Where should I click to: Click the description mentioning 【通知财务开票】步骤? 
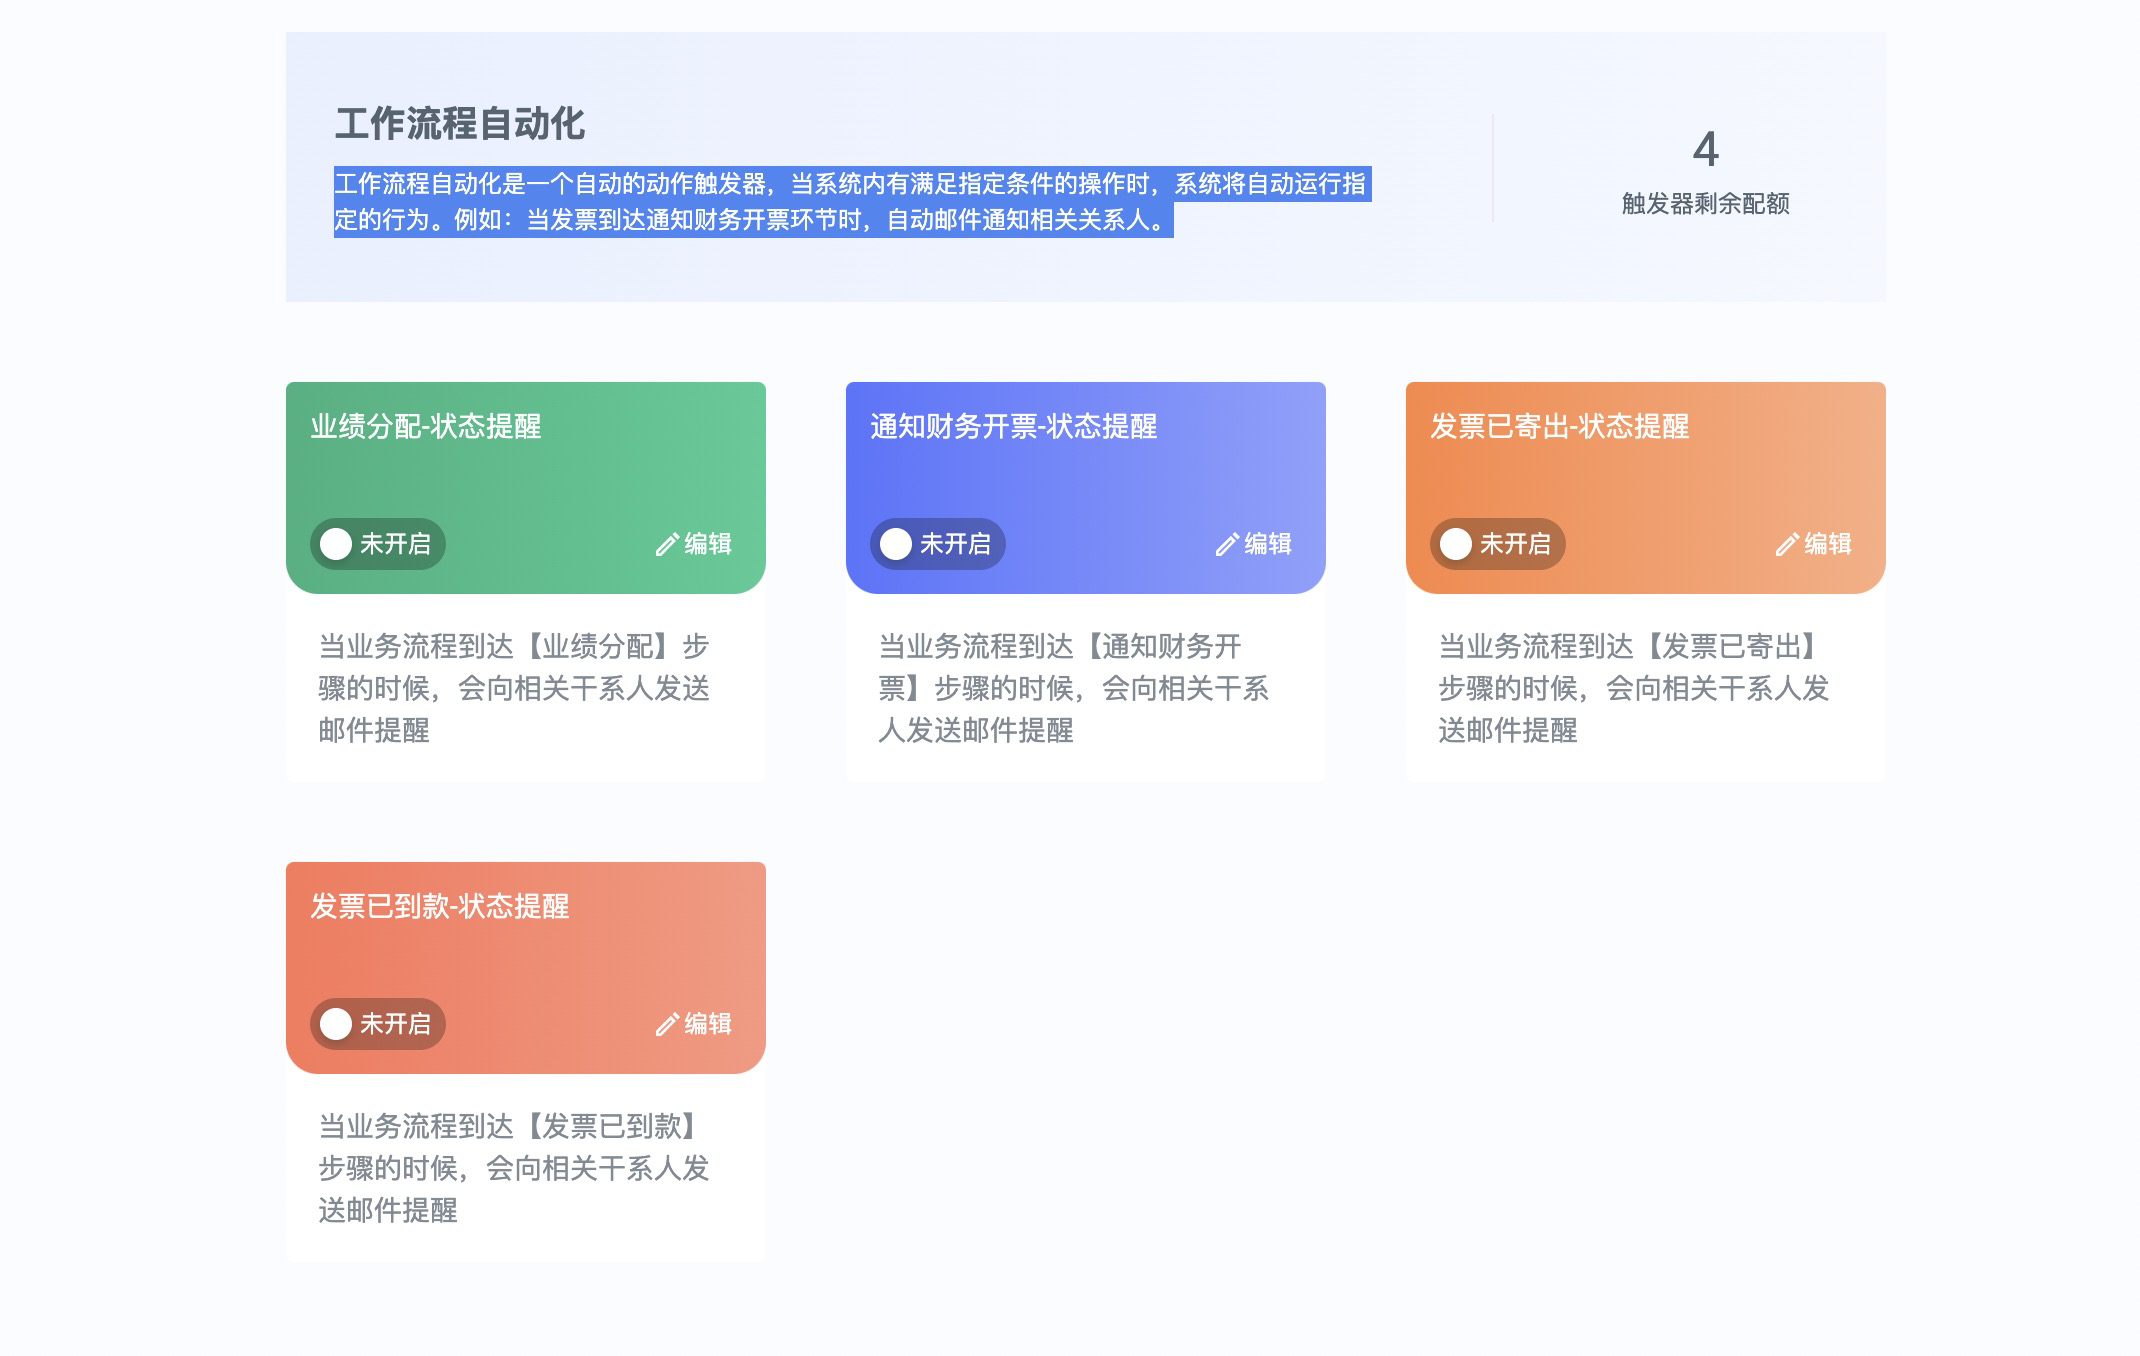tap(1074, 688)
